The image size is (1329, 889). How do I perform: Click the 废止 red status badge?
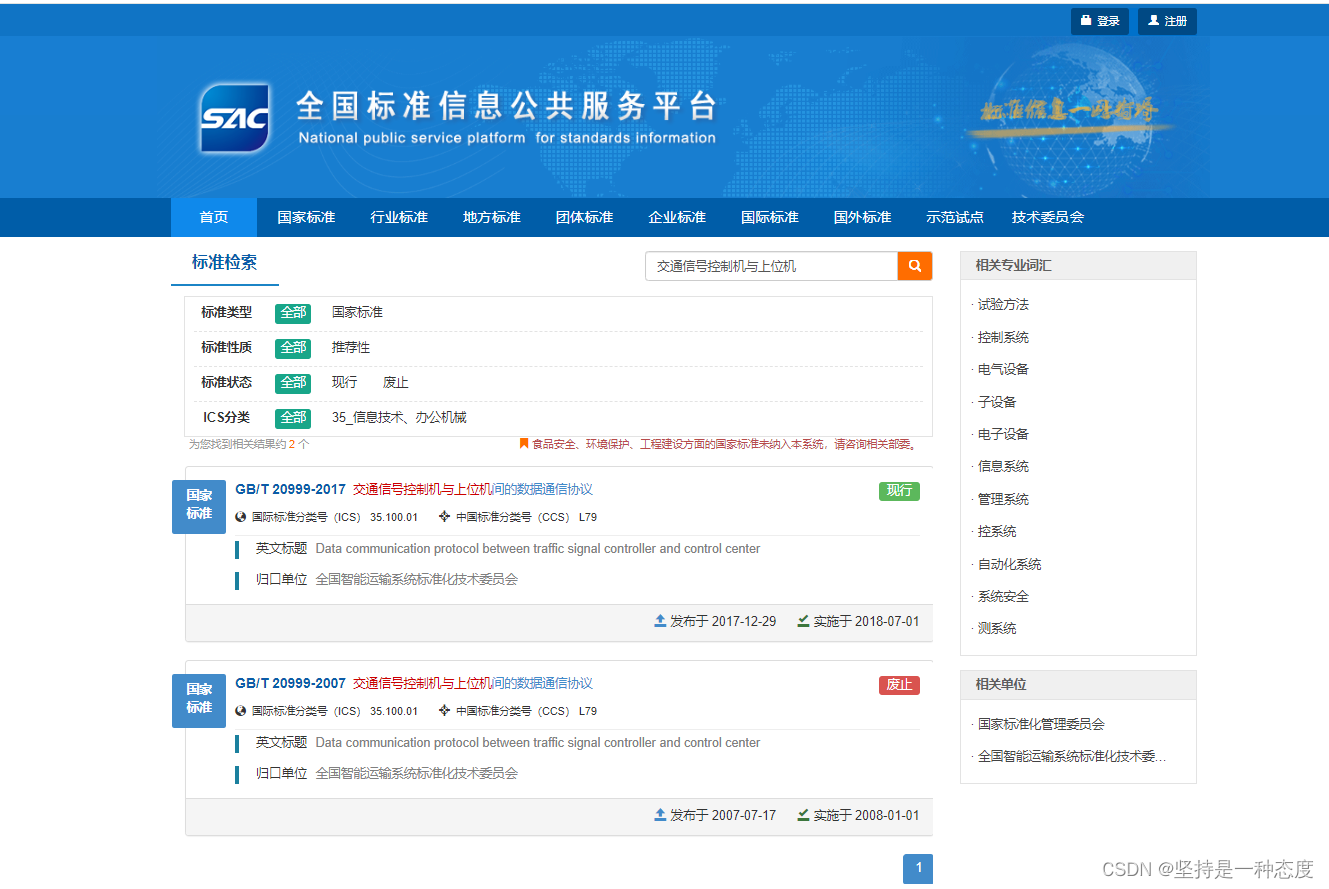click(899, 685)
